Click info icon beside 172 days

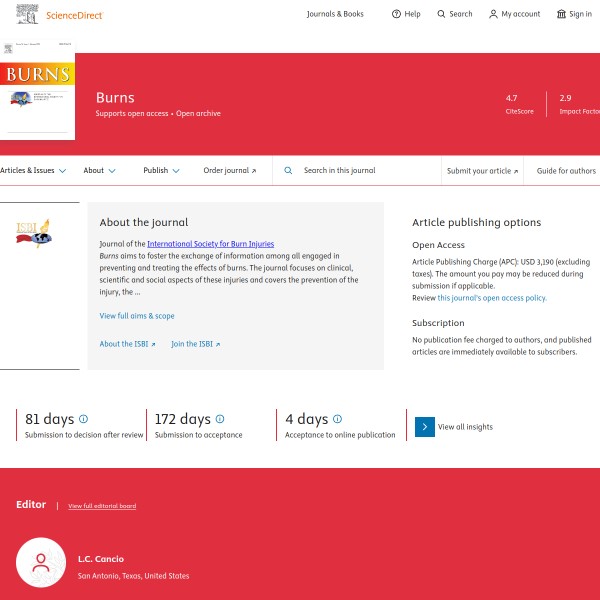click(220, 419)
